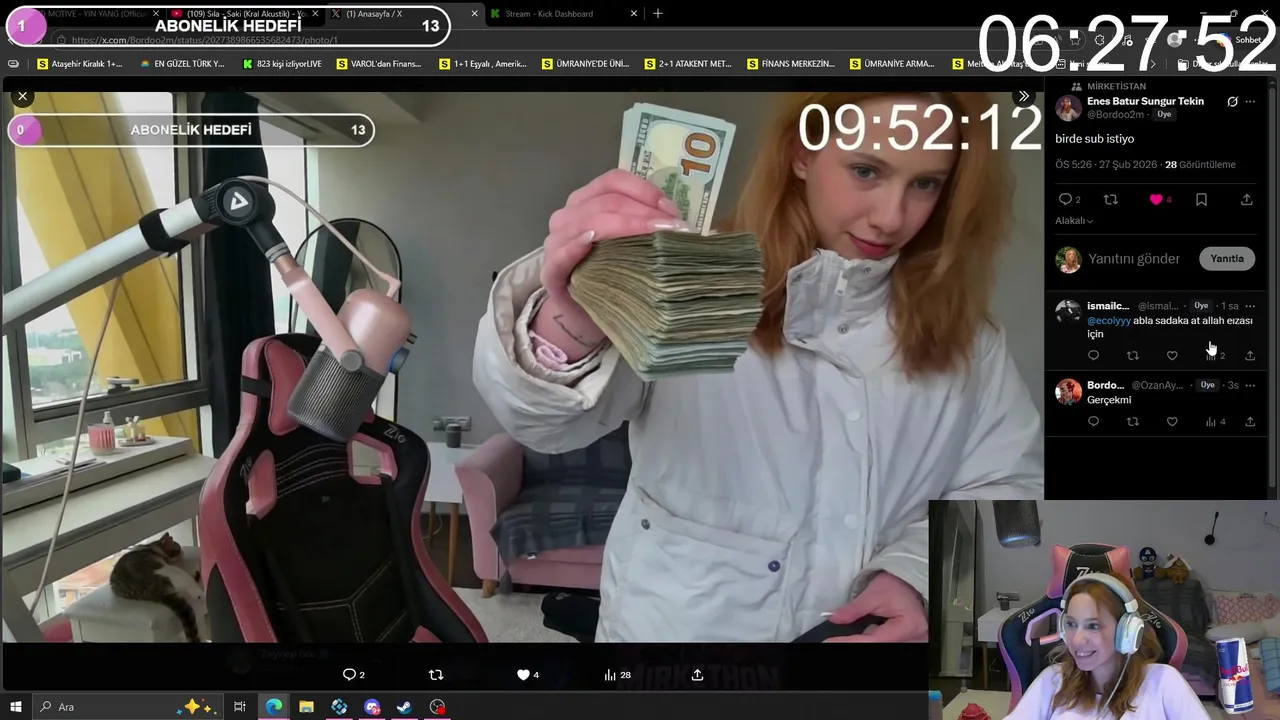The height and width of the screenshot is (720, 1280).
Task: Open the '1+1 Eşyalı , Americ...' bookmark
Action: coord(482,64)
